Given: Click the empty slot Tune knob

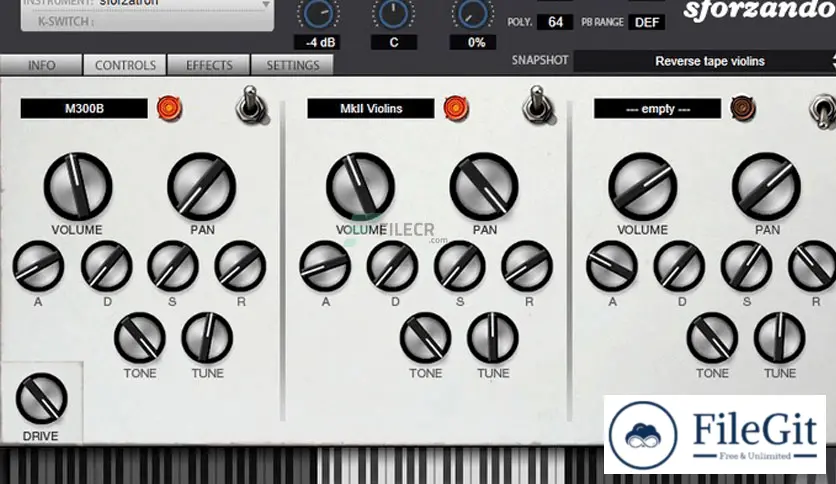Looking at the screenshot, I should tap(779, 338).
